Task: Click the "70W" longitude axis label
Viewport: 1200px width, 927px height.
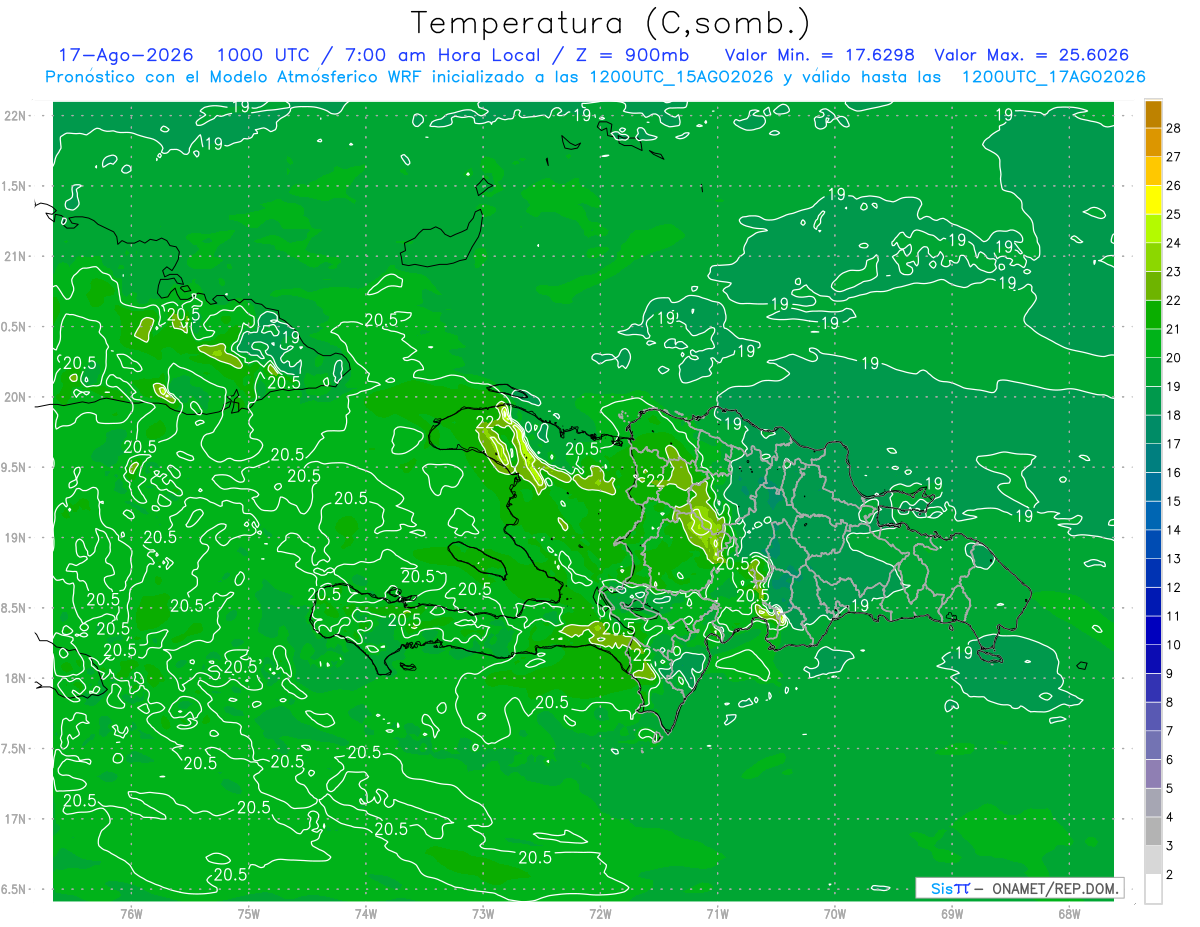Action: point(835,913)
